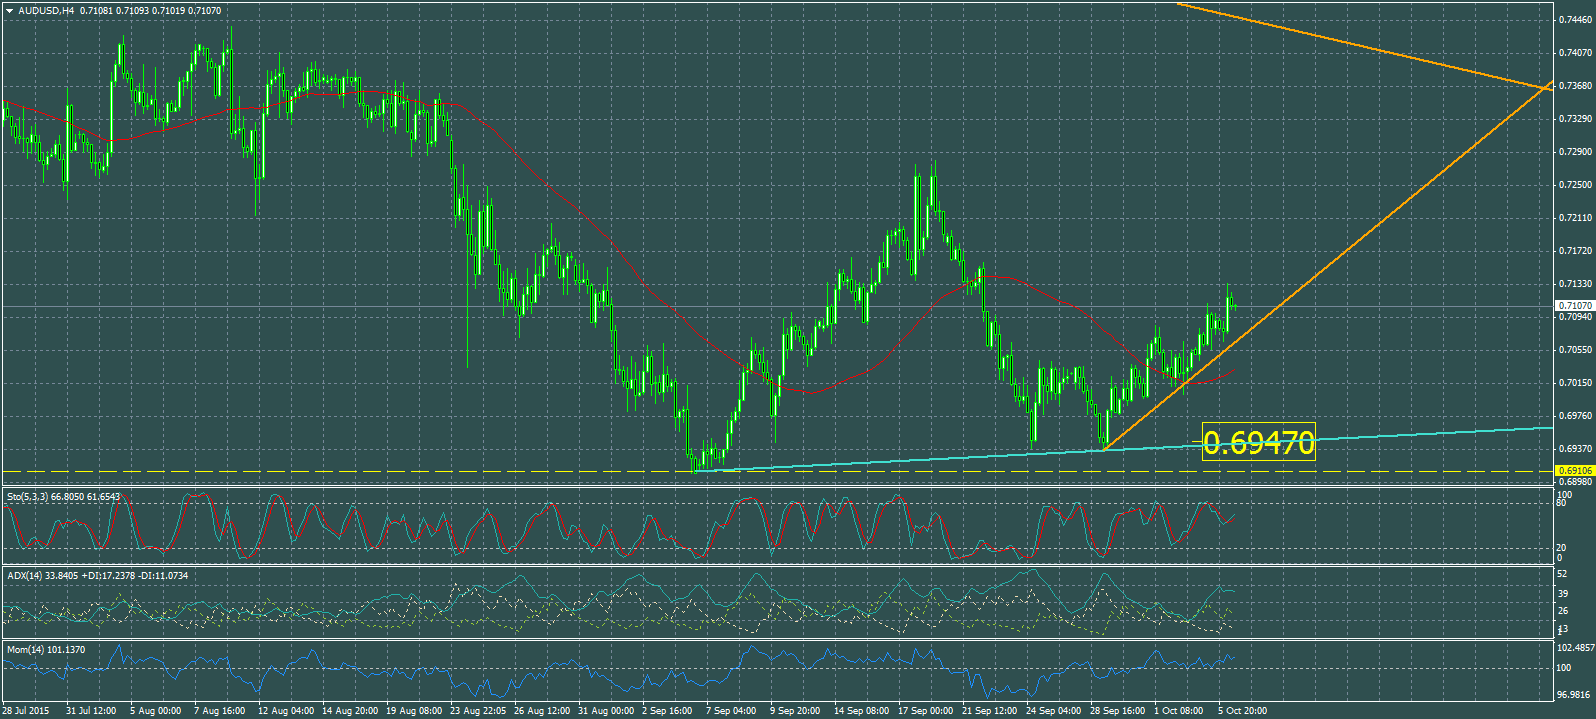
Task: Click the 7 Sep 04:00 time axis label
Action: [730, 711]
